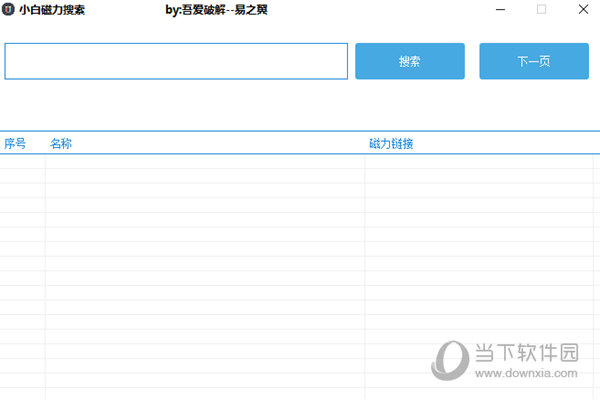Close the 小白磁力搜索 window

tap(583, 10)
